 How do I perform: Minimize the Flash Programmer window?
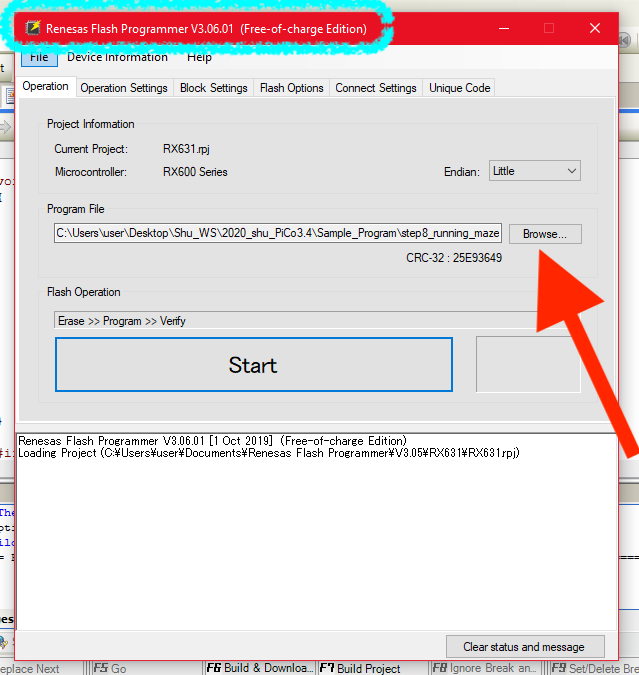click(504, 28)
